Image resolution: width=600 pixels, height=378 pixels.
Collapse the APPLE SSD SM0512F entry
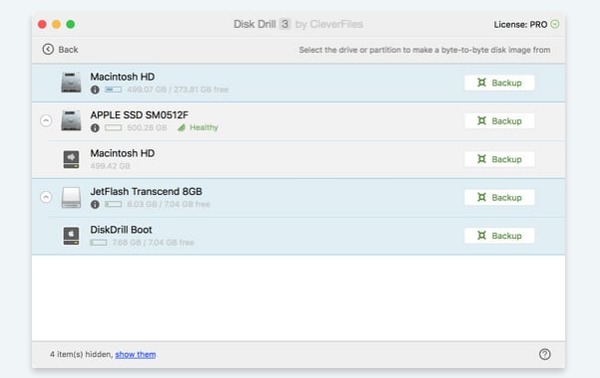coord(46,121)
